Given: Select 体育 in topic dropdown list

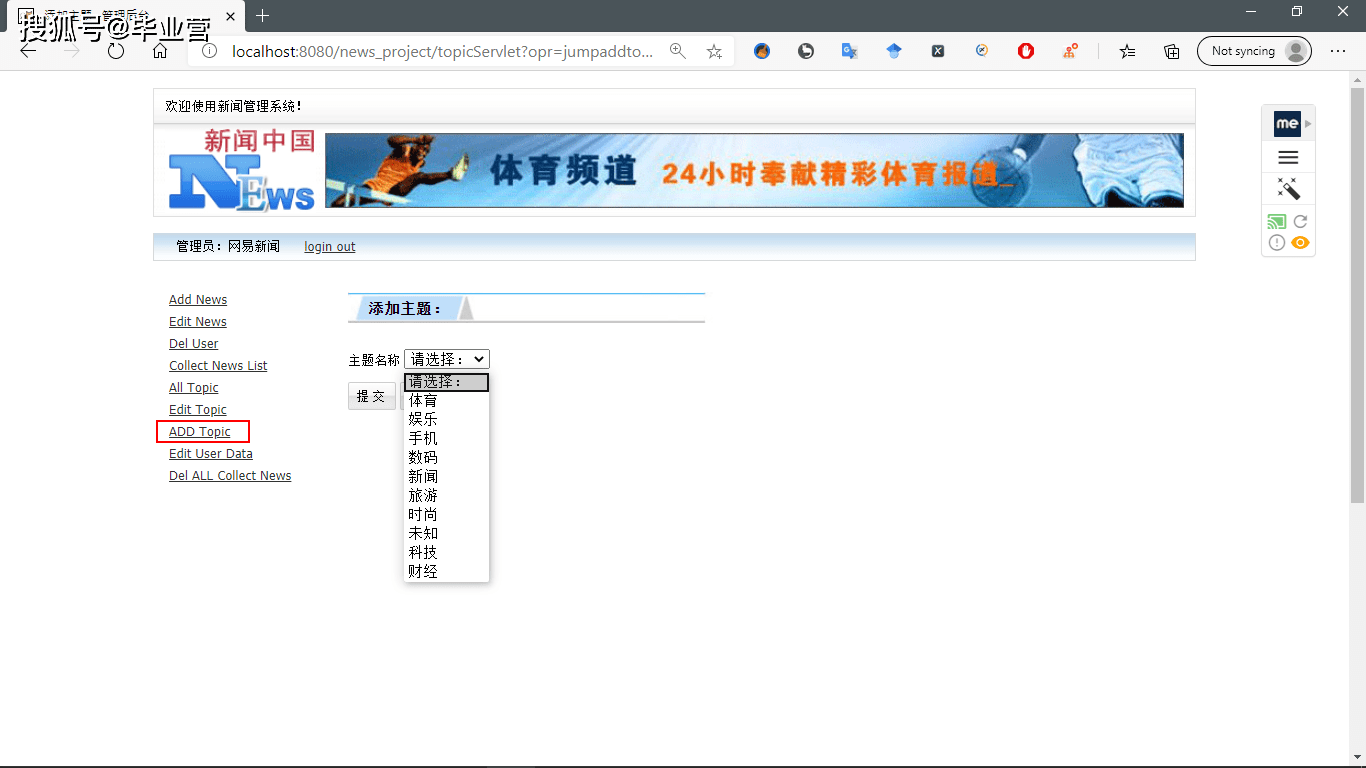Looking at the screenshot, I should point(446,400).
